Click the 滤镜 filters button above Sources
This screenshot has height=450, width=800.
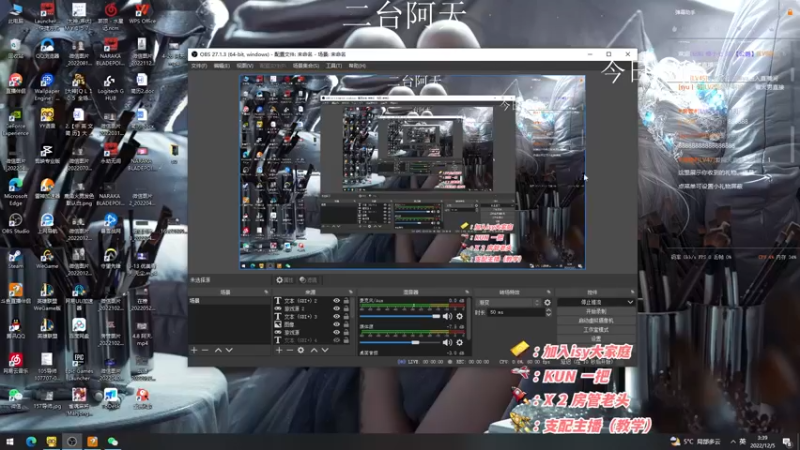coord(308,280)
